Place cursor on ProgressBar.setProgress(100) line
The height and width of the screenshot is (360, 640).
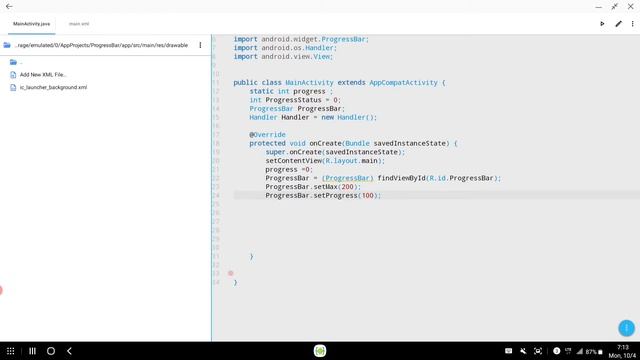[323, 196]
